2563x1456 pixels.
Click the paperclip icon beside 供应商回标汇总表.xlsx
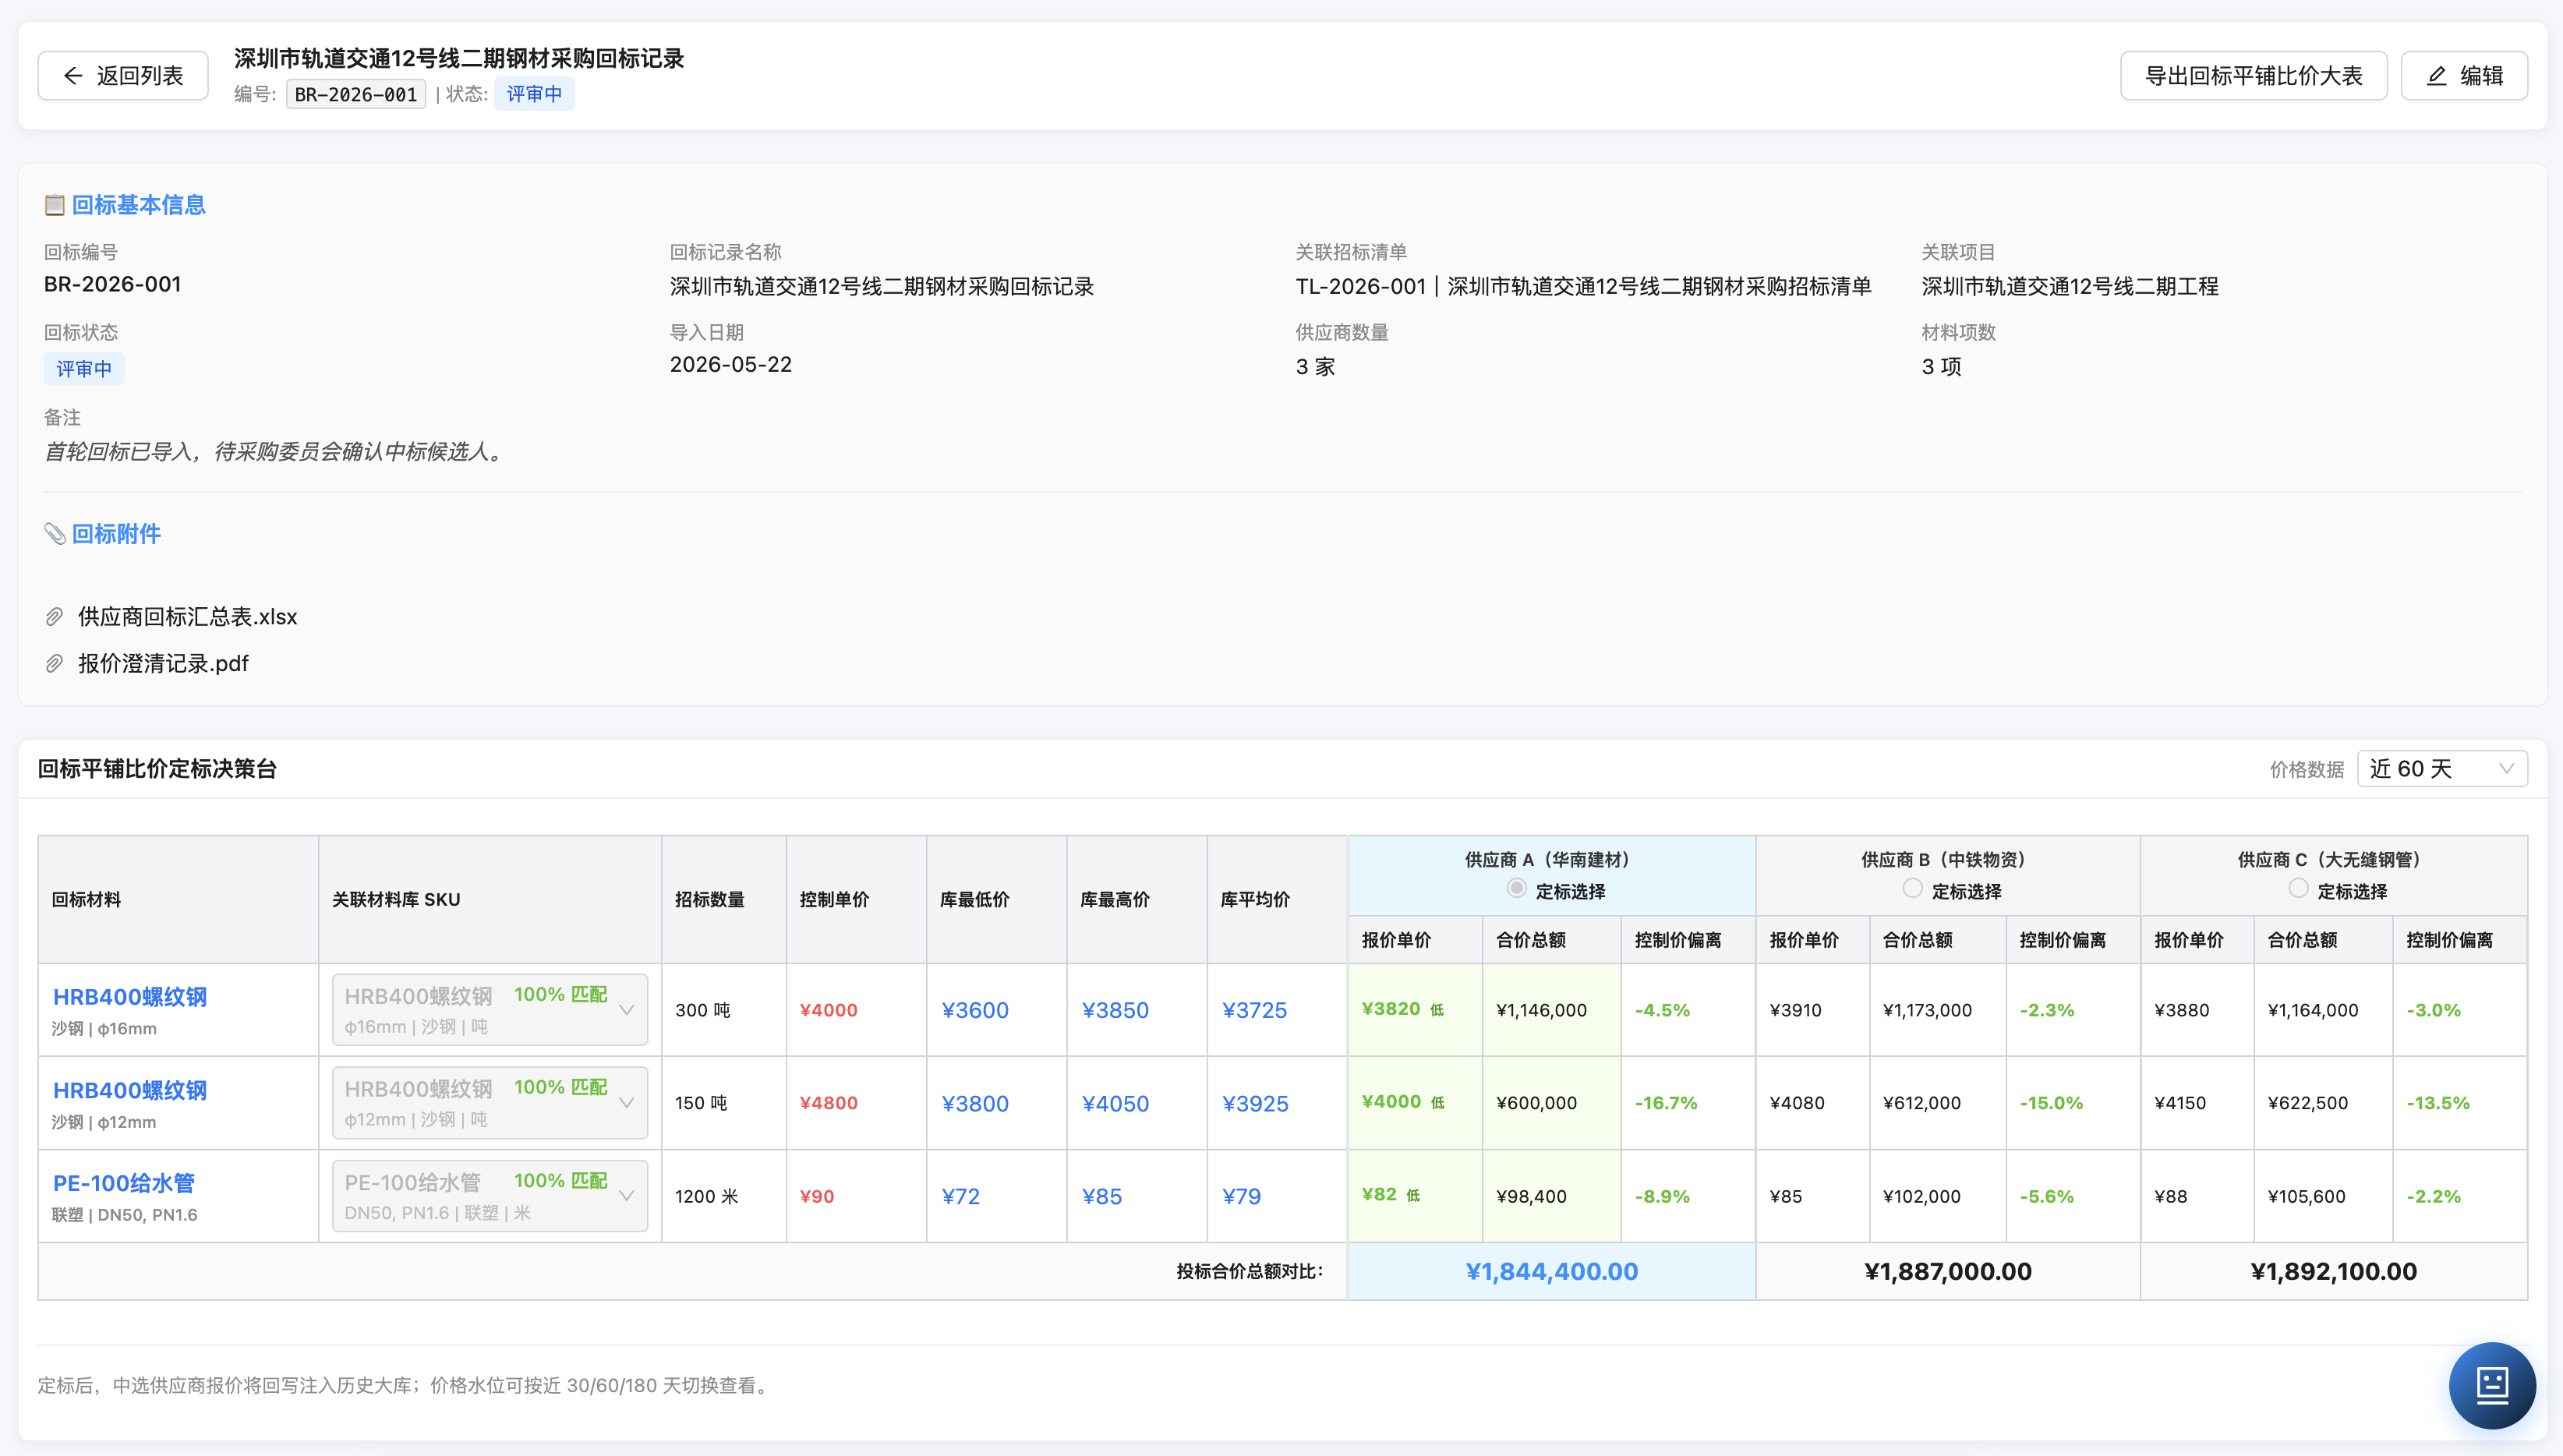[55, 617]
